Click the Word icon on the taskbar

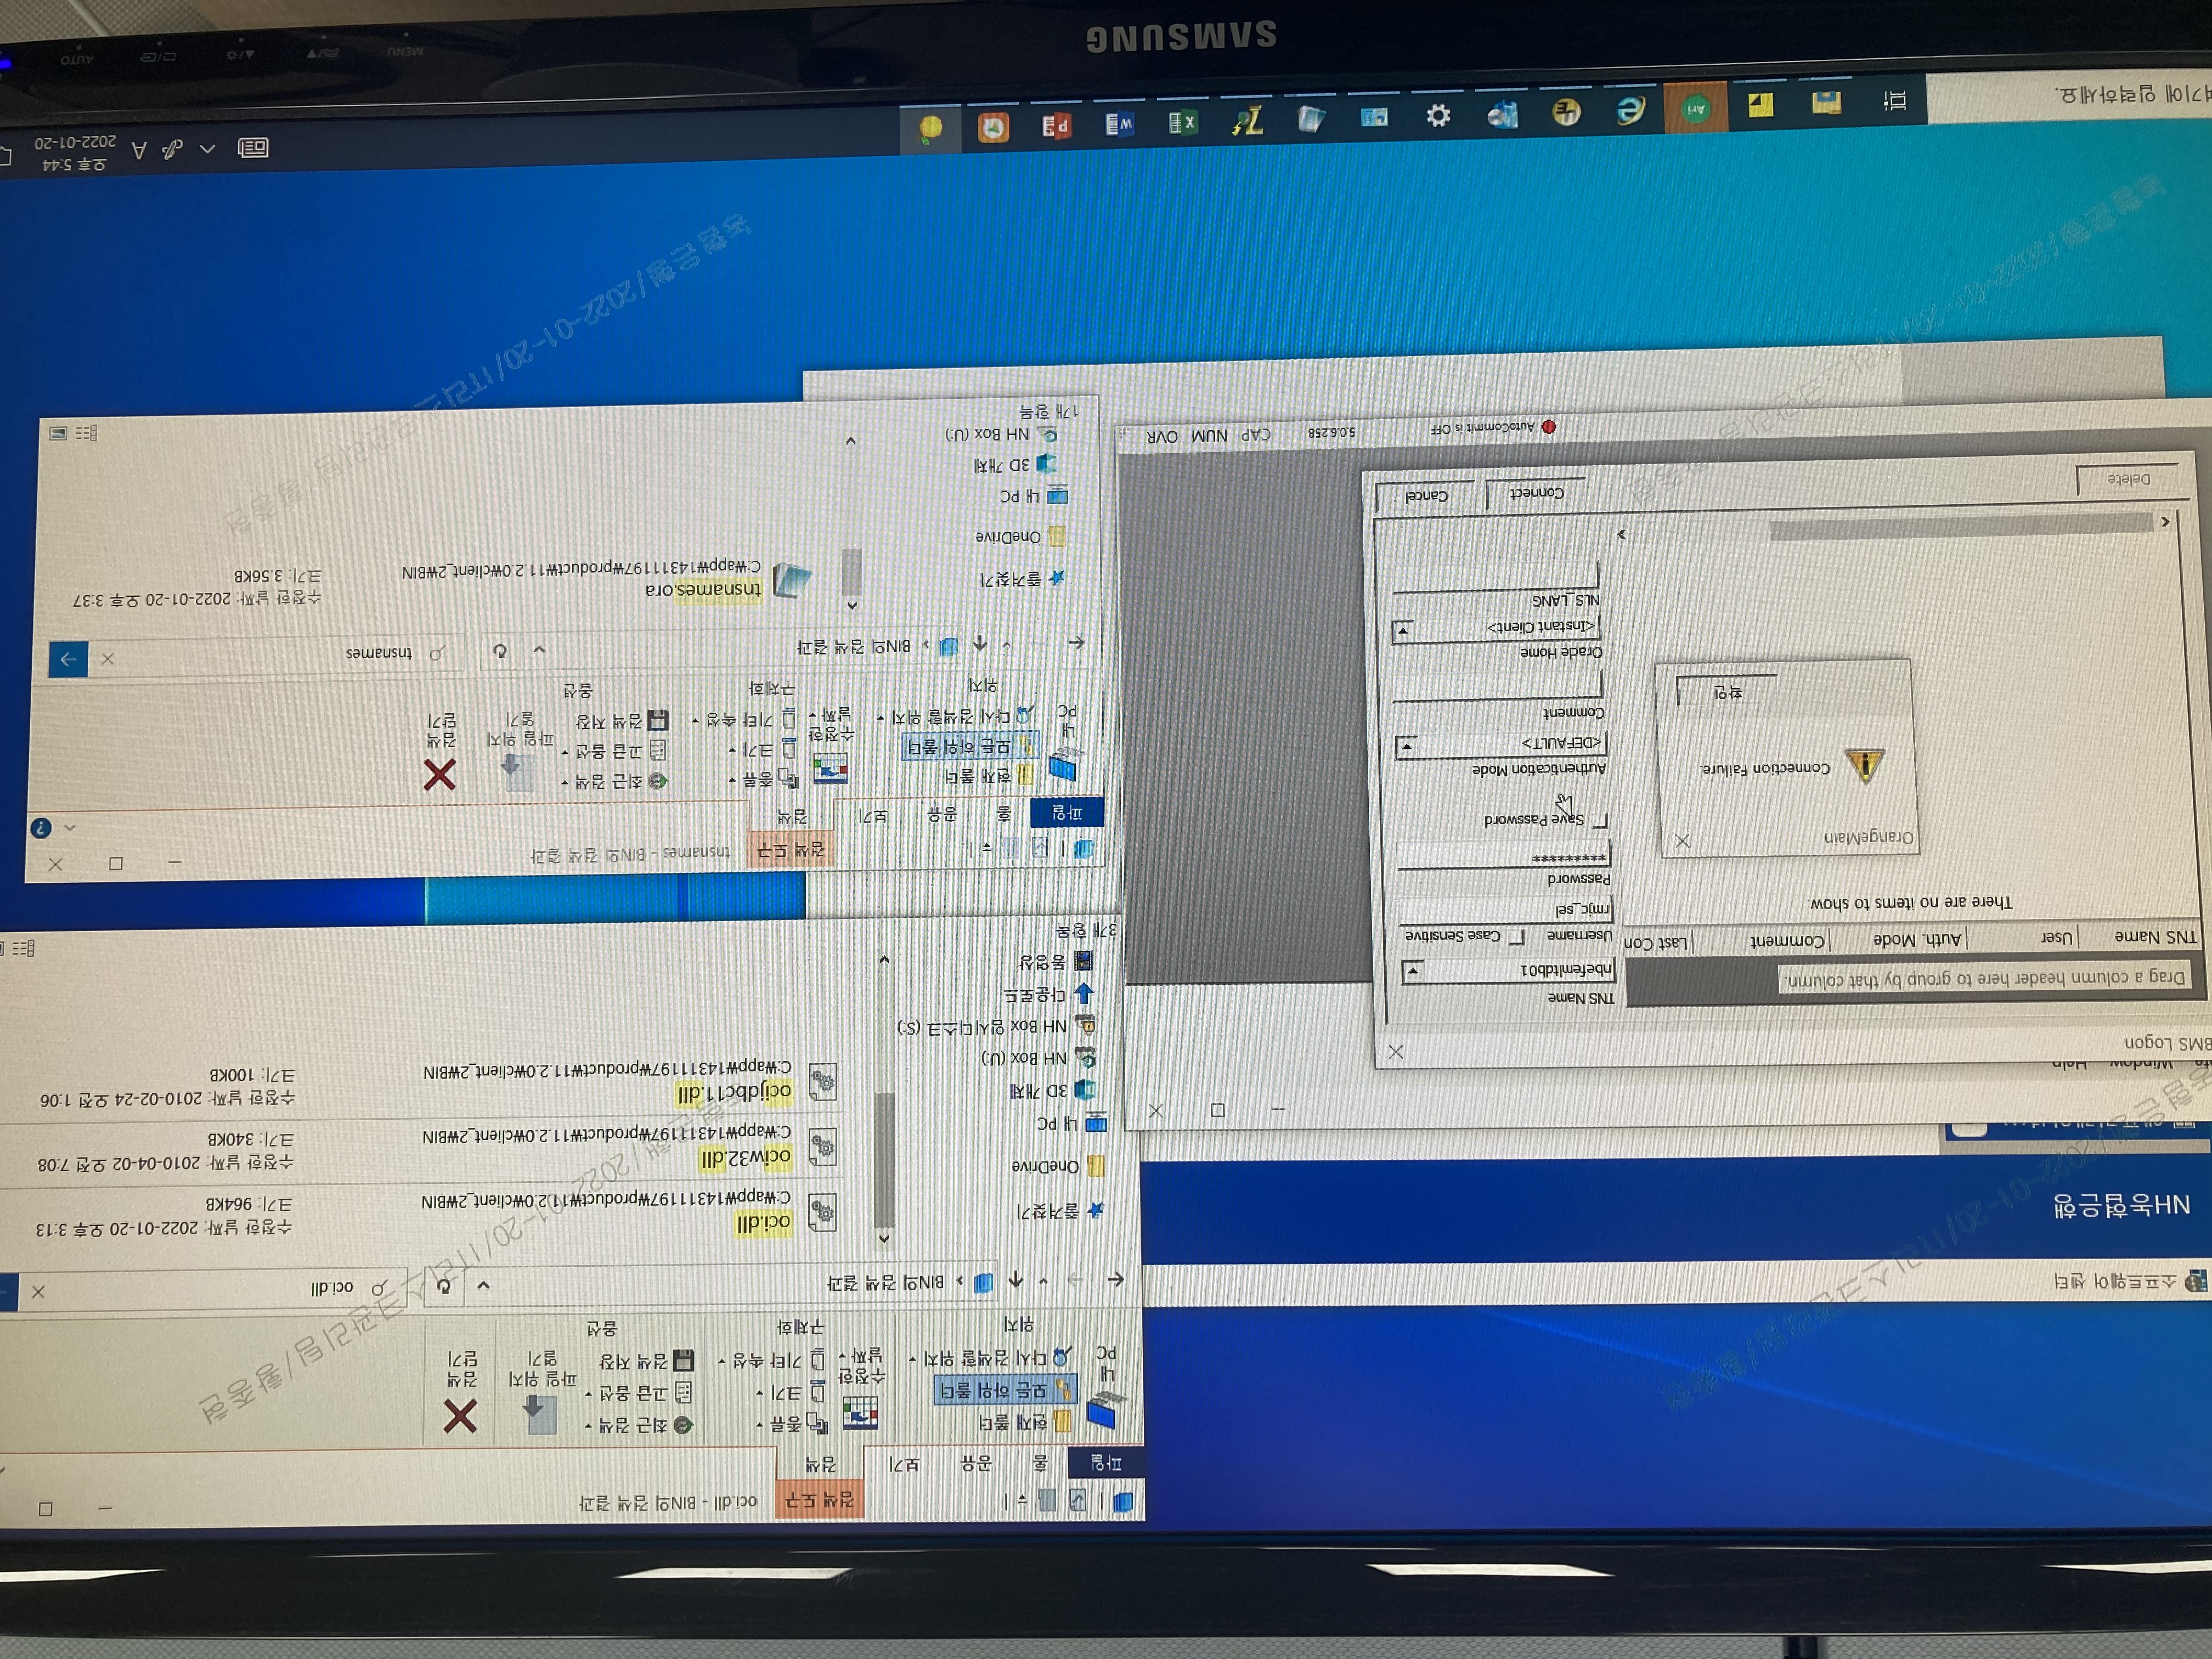[1118, 125]
